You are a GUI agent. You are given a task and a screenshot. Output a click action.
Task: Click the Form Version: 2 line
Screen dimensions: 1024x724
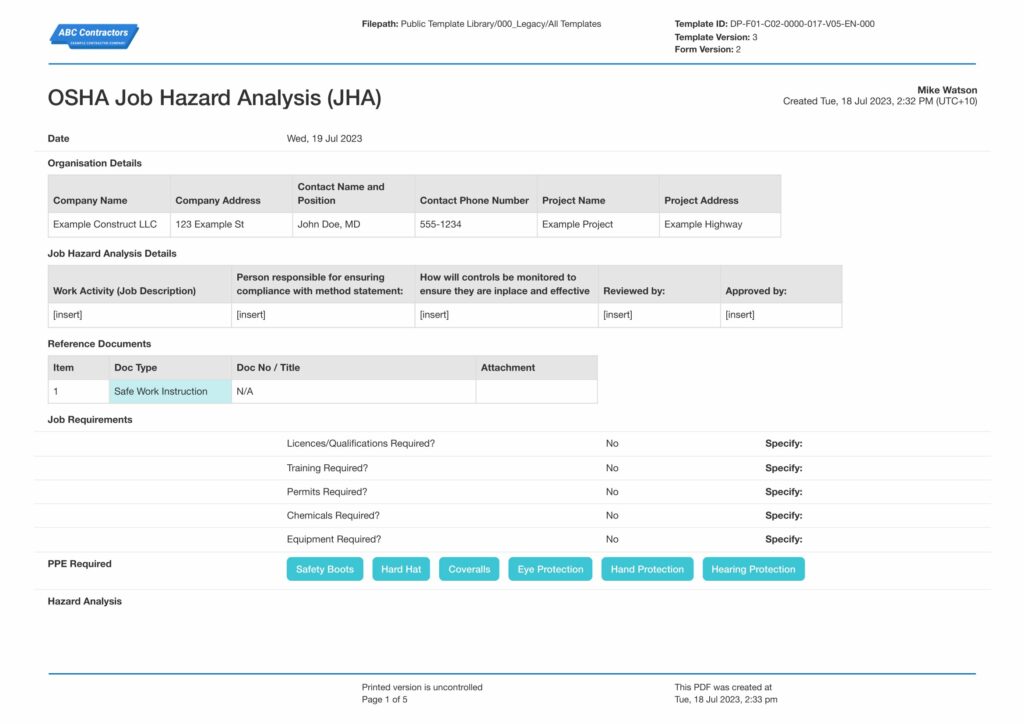tap(707, 50)
